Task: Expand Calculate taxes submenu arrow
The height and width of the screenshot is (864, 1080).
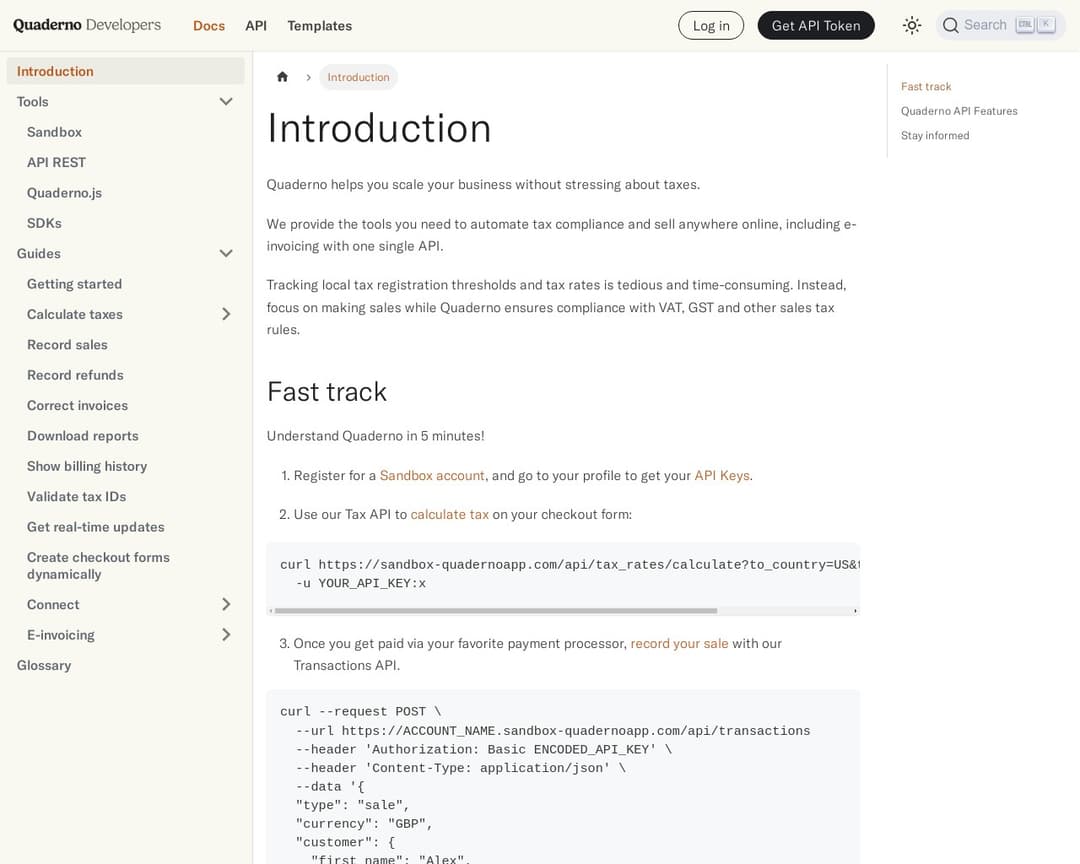Action: (226, 314)
